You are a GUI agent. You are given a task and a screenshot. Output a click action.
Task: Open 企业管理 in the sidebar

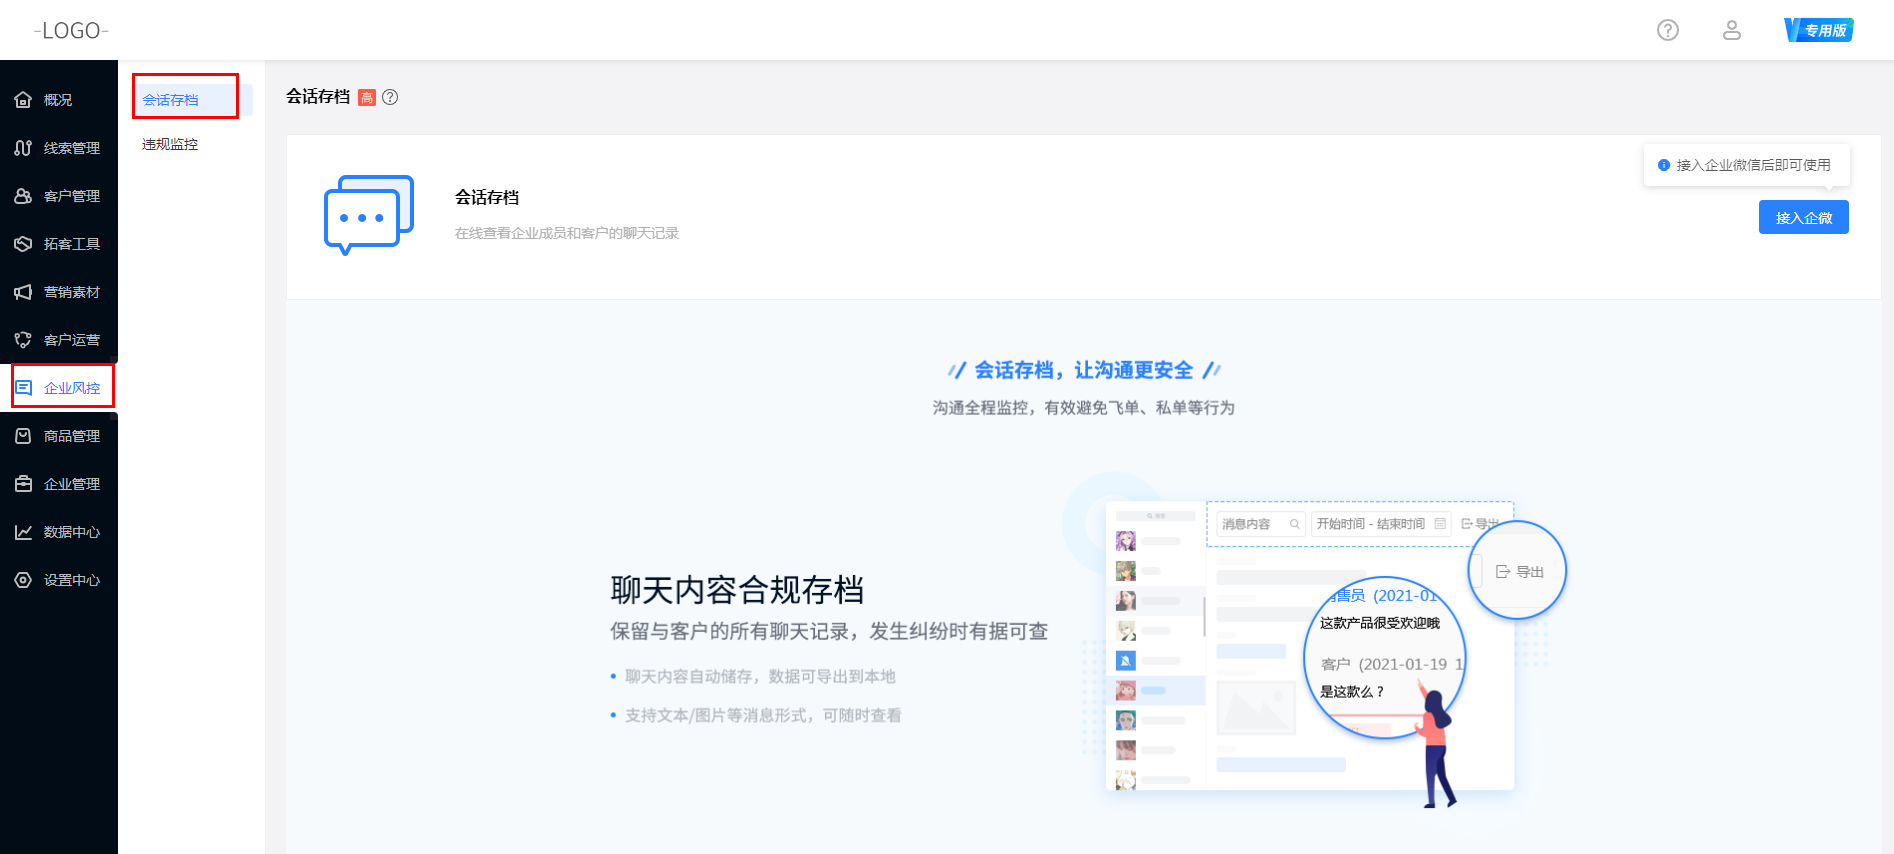point(71,484)
